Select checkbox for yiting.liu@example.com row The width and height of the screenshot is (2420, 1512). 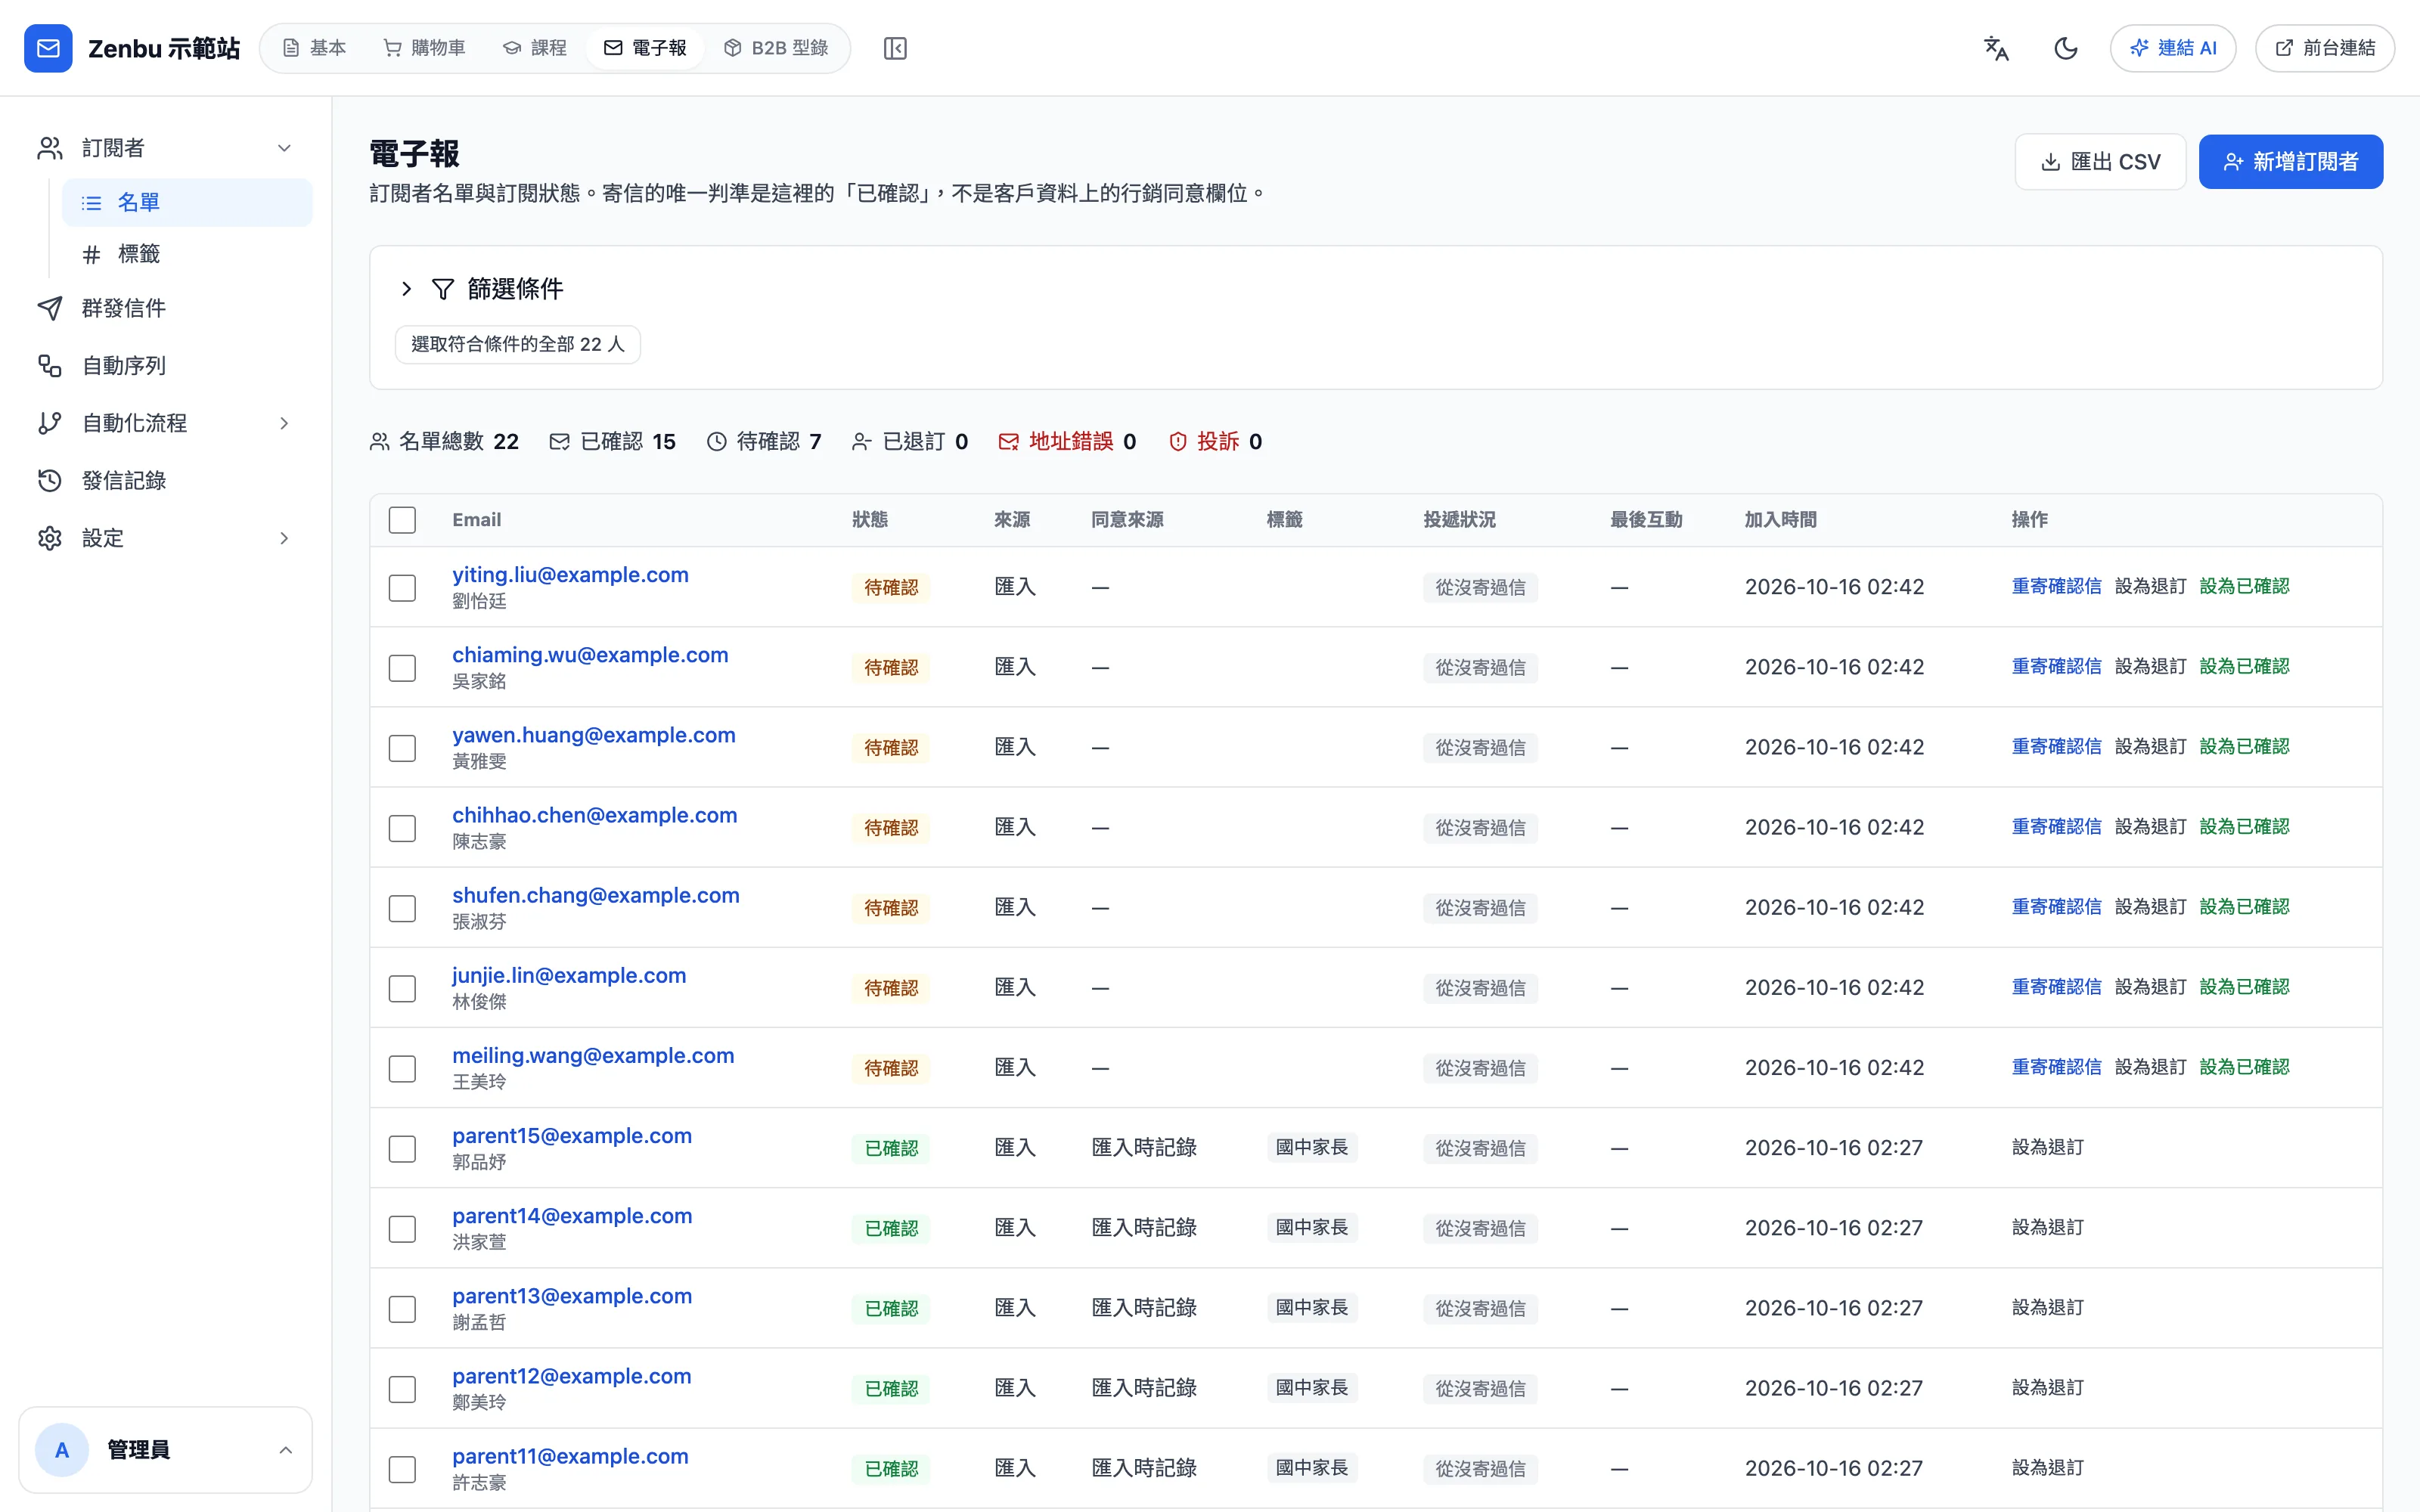(x=402, y=587)
